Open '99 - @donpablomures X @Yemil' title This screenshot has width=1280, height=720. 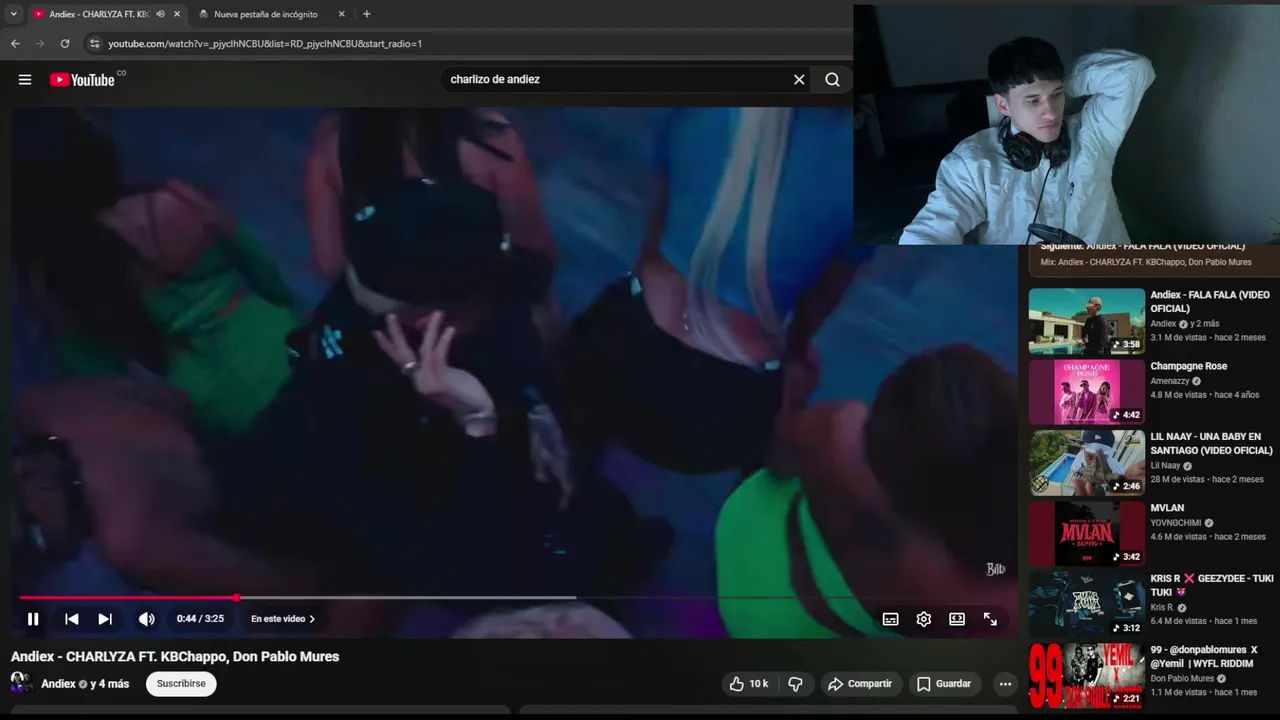(1204, 657)
